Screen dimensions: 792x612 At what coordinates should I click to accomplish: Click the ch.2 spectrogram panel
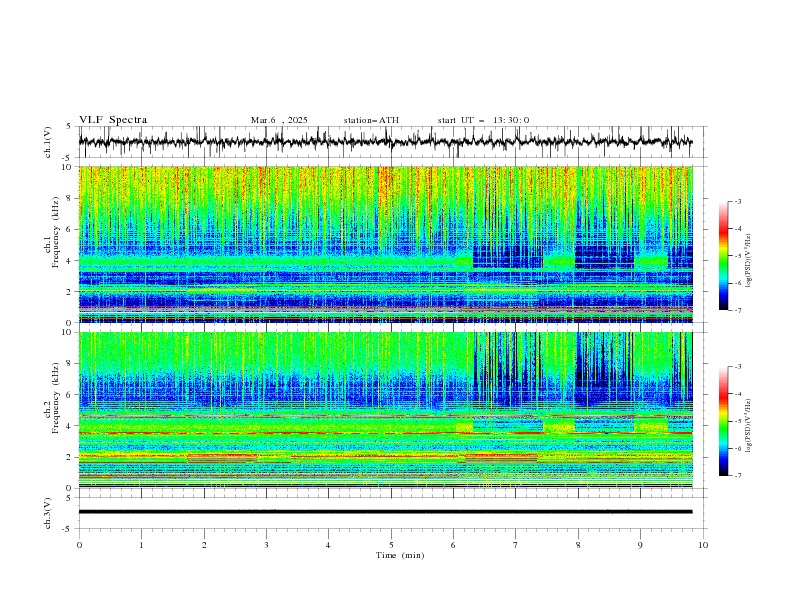pos(385,410)
